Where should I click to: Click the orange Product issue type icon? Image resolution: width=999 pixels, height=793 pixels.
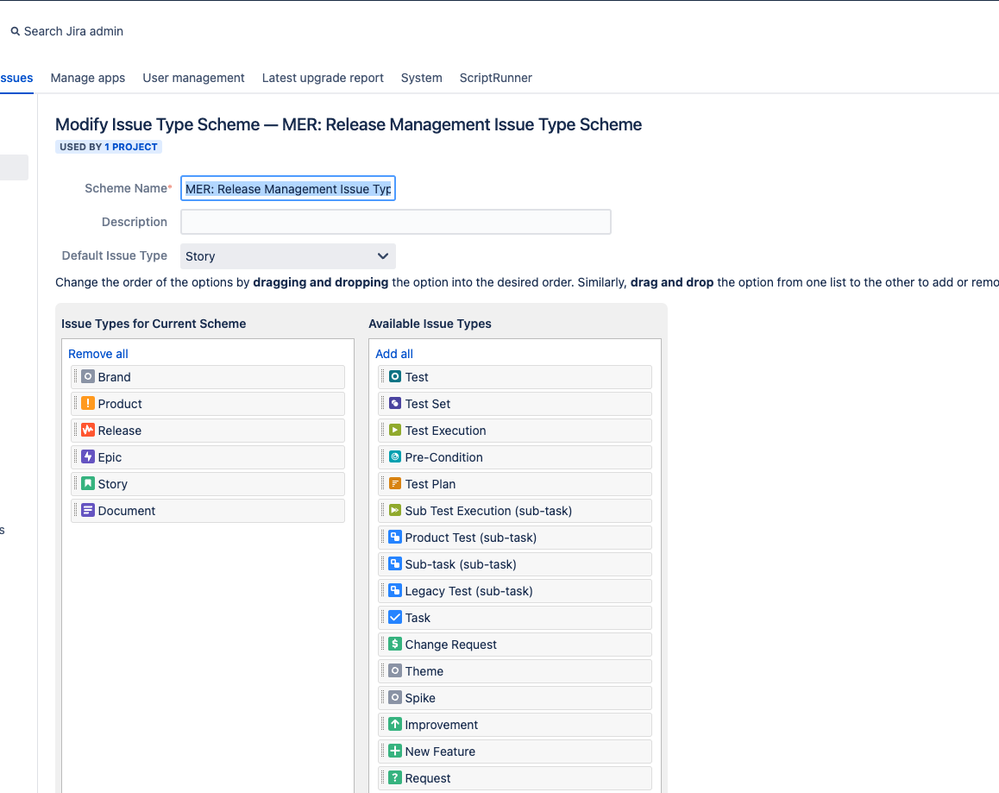click(88, 403)
